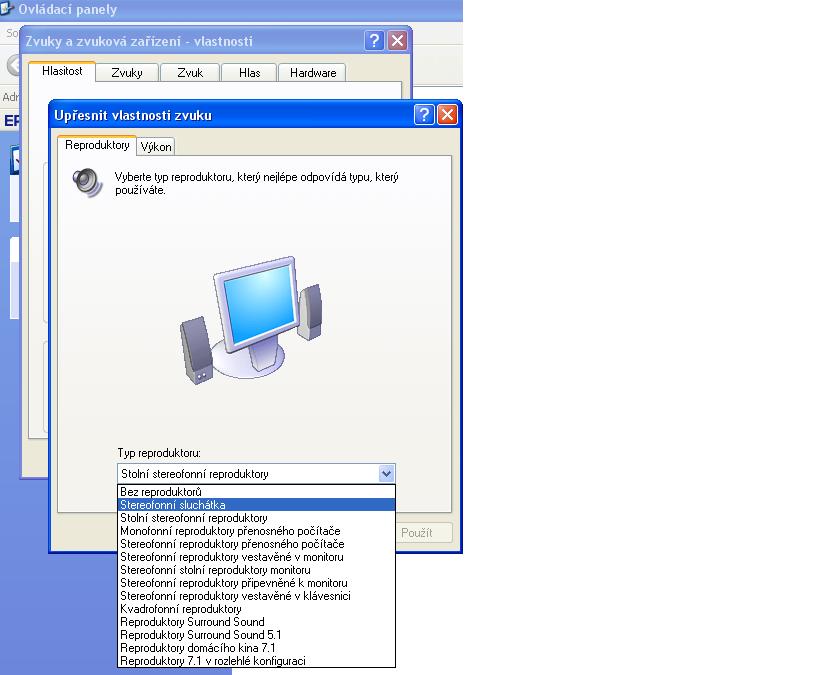This screenshot has width=840, height=675.
Task: Select Bez reproduktorů from speaker type list
Action: (256, 492)
